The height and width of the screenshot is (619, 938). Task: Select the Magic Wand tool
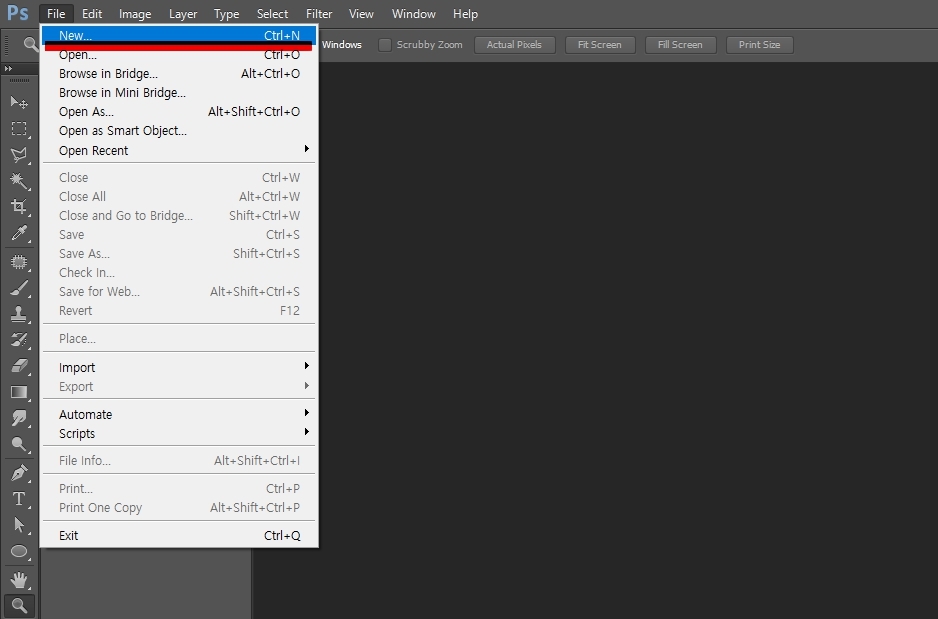tap(19, 181)
